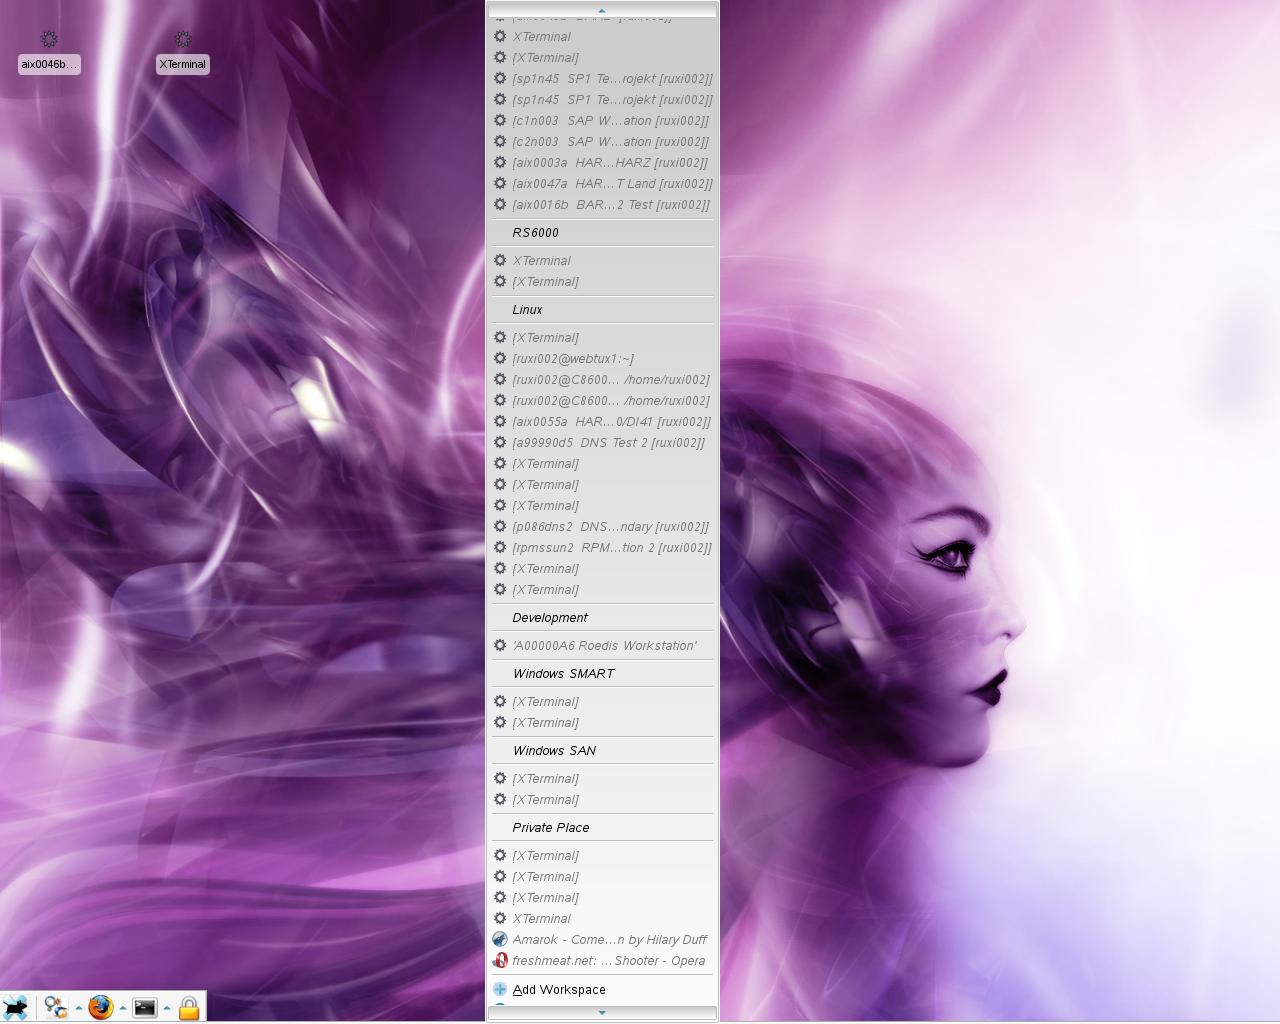Expand the arrow next to Firefox launcher
This screenshot has width=1280, height=1024.
[x=123, y=1007]
